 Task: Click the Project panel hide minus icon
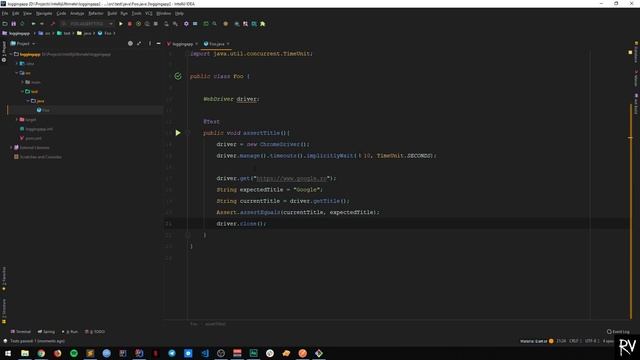point(159,43)
